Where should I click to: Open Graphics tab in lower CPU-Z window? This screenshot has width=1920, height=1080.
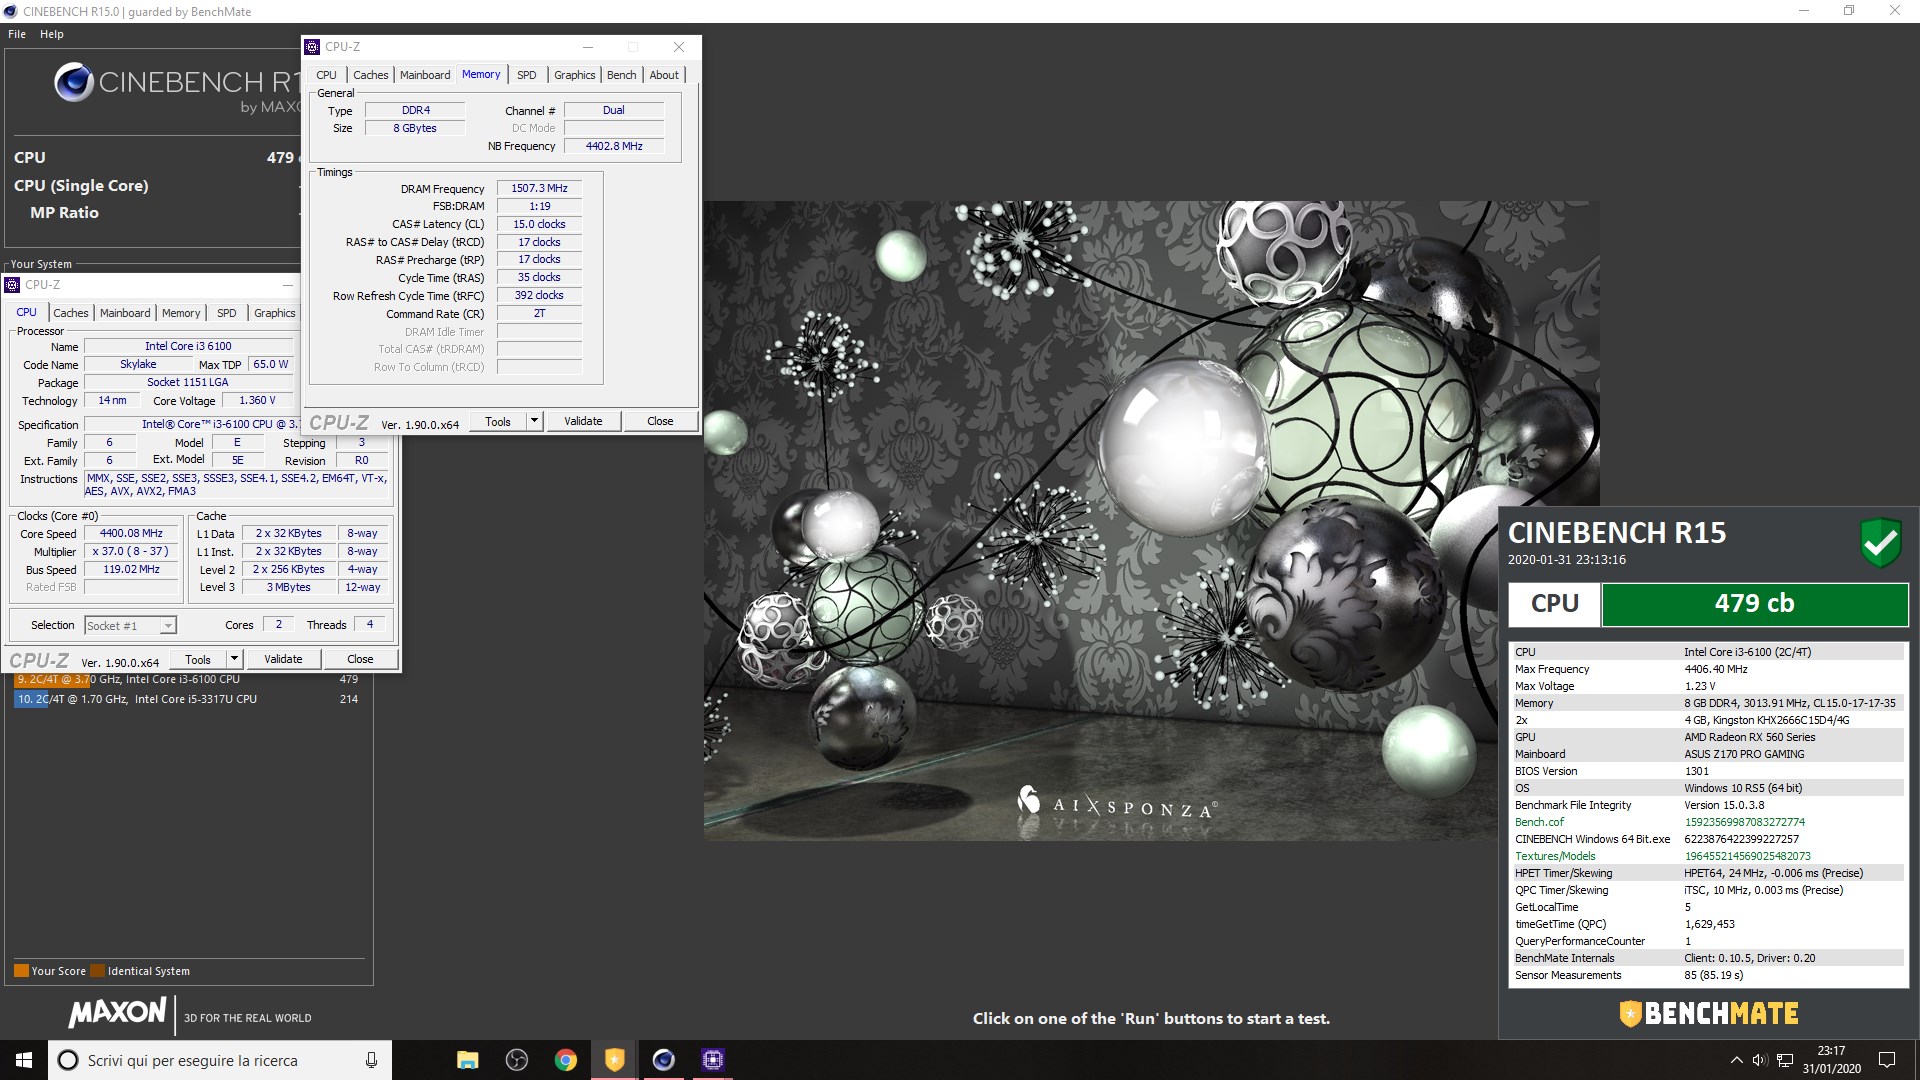(x=275, y=313)
